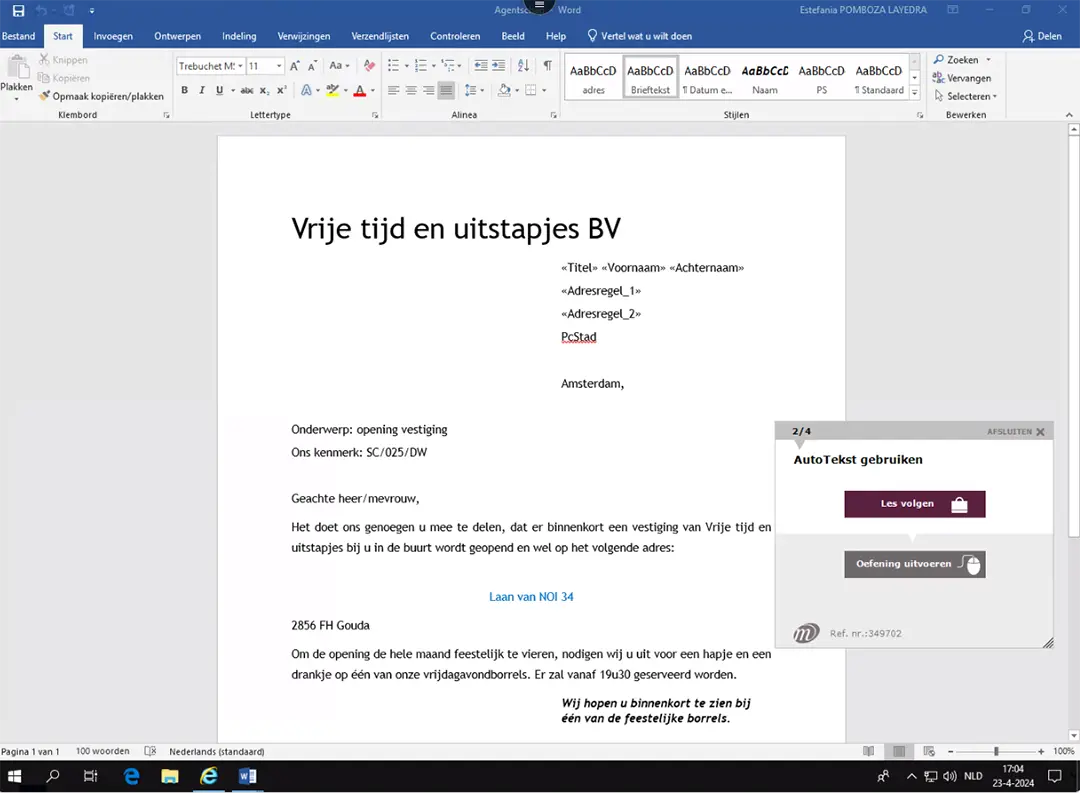This screenshot has width=1080, height=793.
Task: Open the font size dropdown
Action: pos(279,66)
